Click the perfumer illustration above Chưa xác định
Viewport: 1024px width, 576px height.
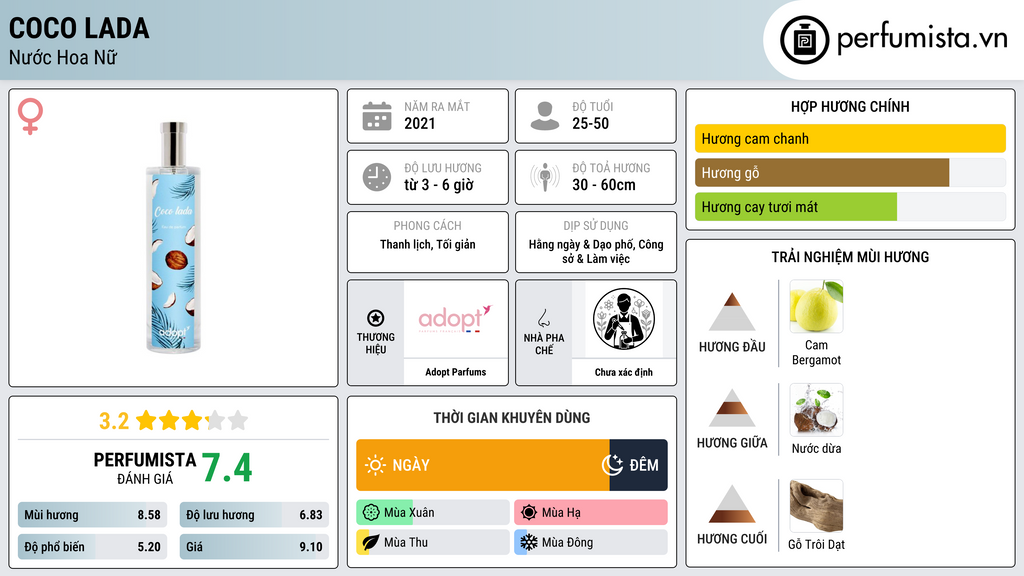tap(624, 319)
